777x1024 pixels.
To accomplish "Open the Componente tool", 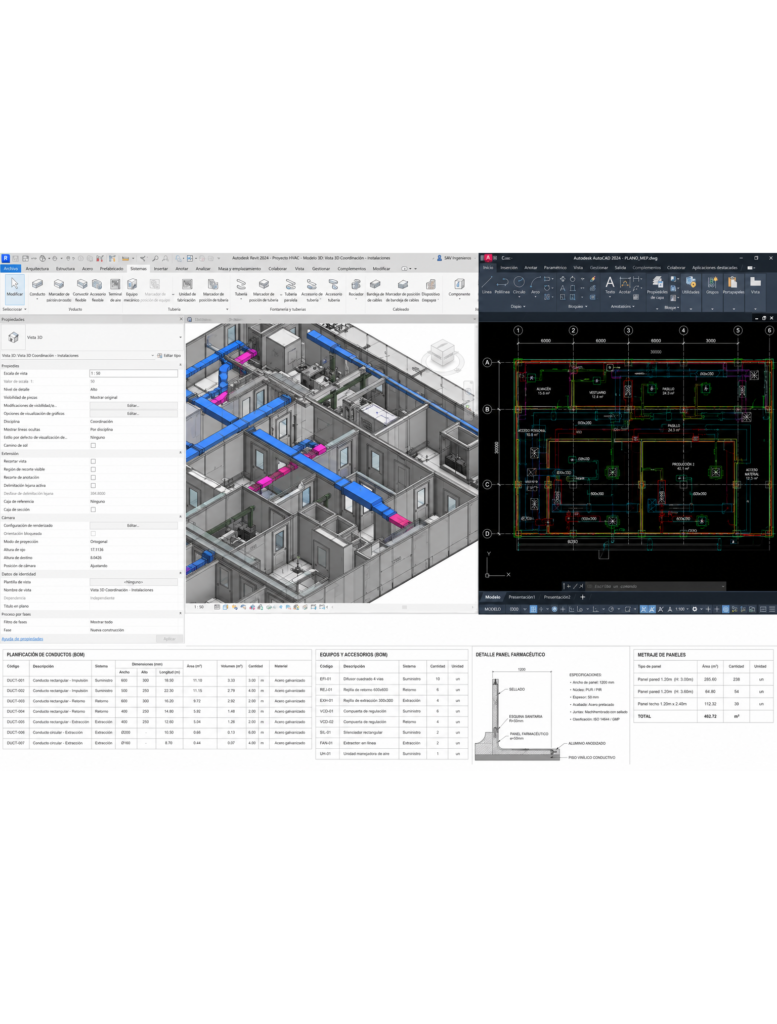I will [459, 287].
